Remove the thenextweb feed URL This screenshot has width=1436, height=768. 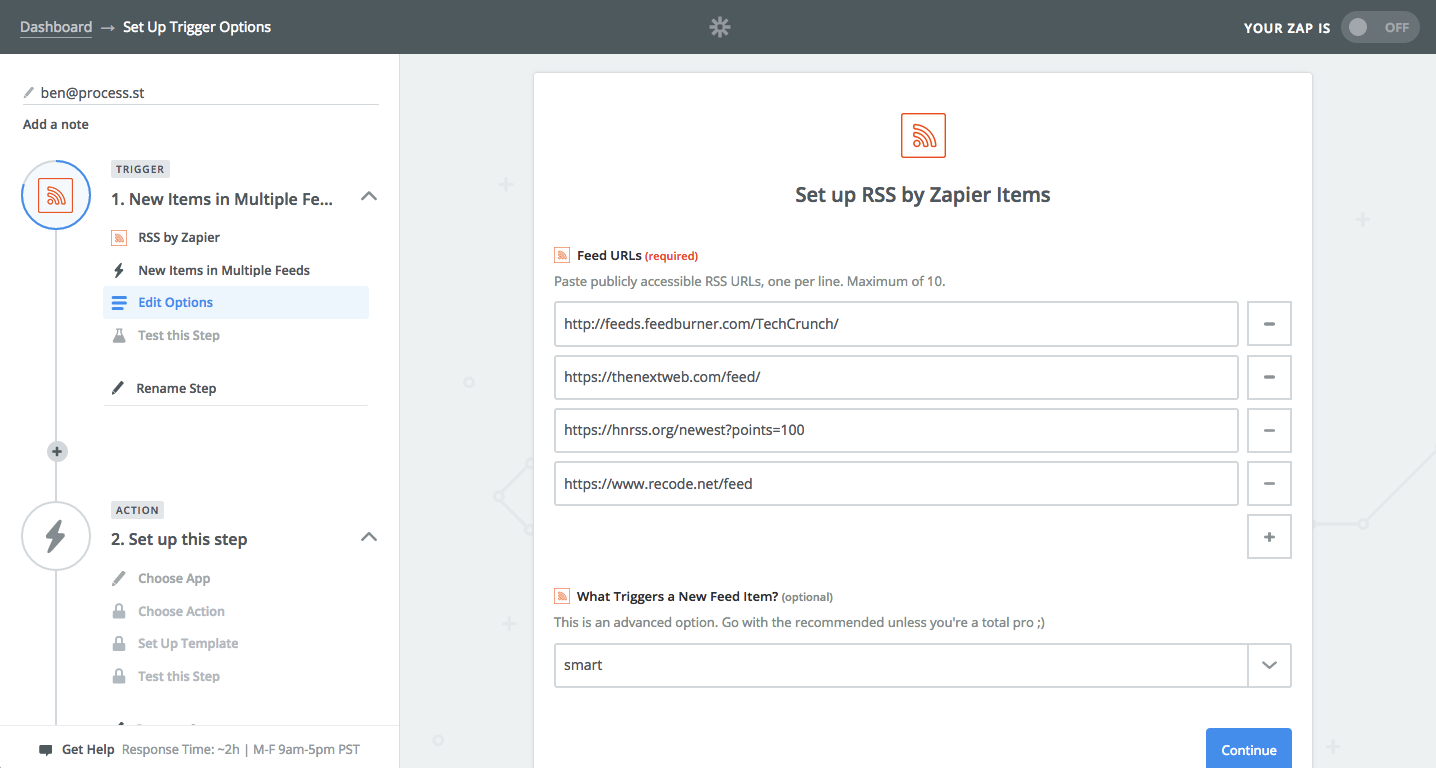(x=1269, y=377)
